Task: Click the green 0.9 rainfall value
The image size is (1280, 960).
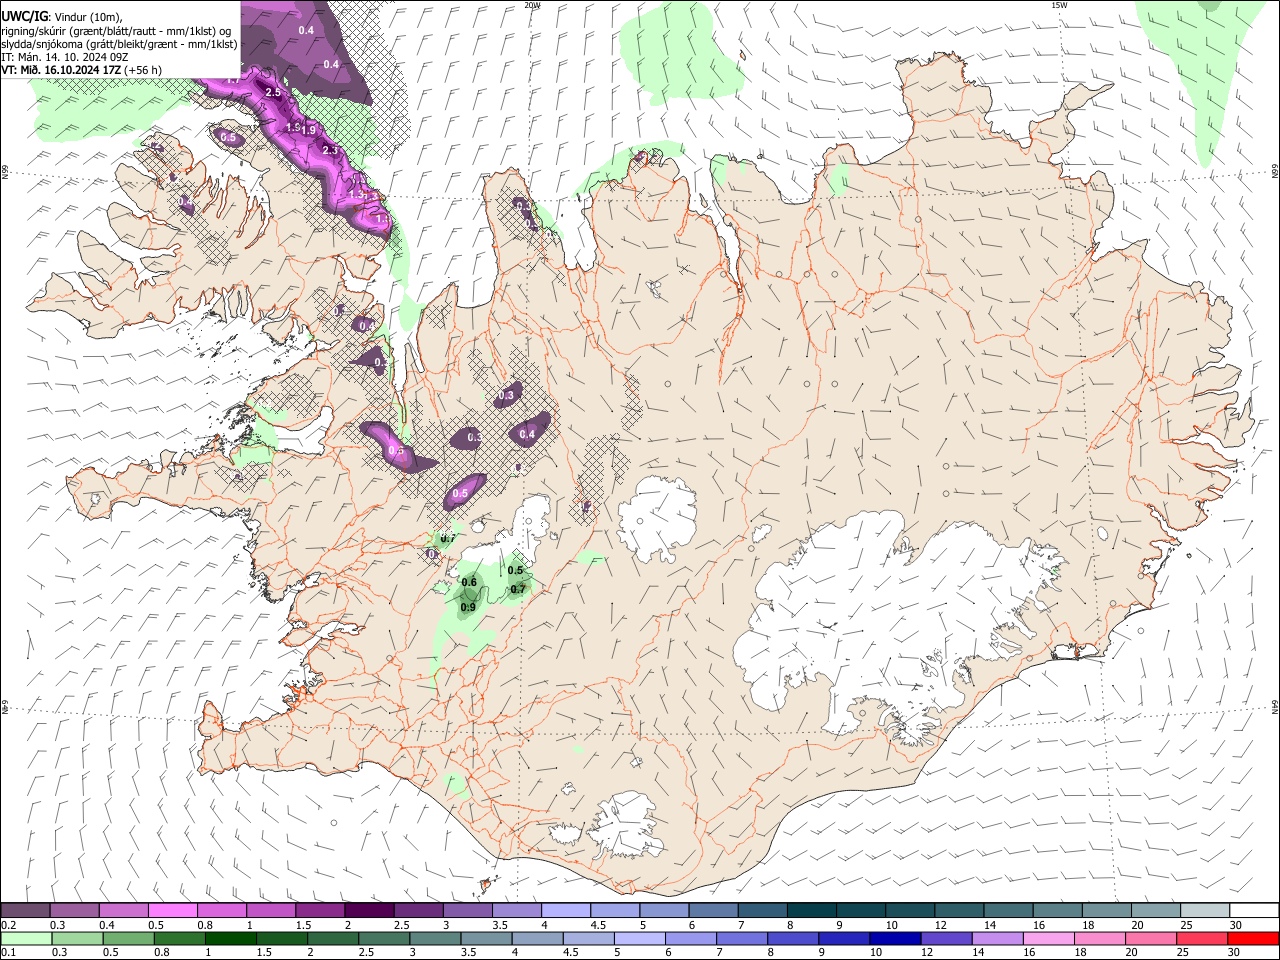Action: (468, 607)
